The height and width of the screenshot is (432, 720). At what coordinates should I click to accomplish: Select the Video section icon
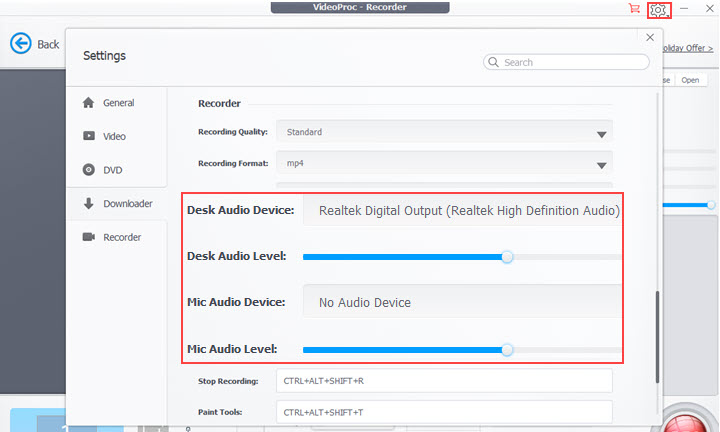pos(89,136)
